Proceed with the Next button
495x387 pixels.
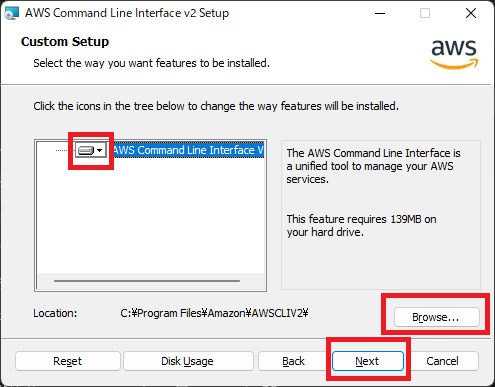click(x=368, y=361)
